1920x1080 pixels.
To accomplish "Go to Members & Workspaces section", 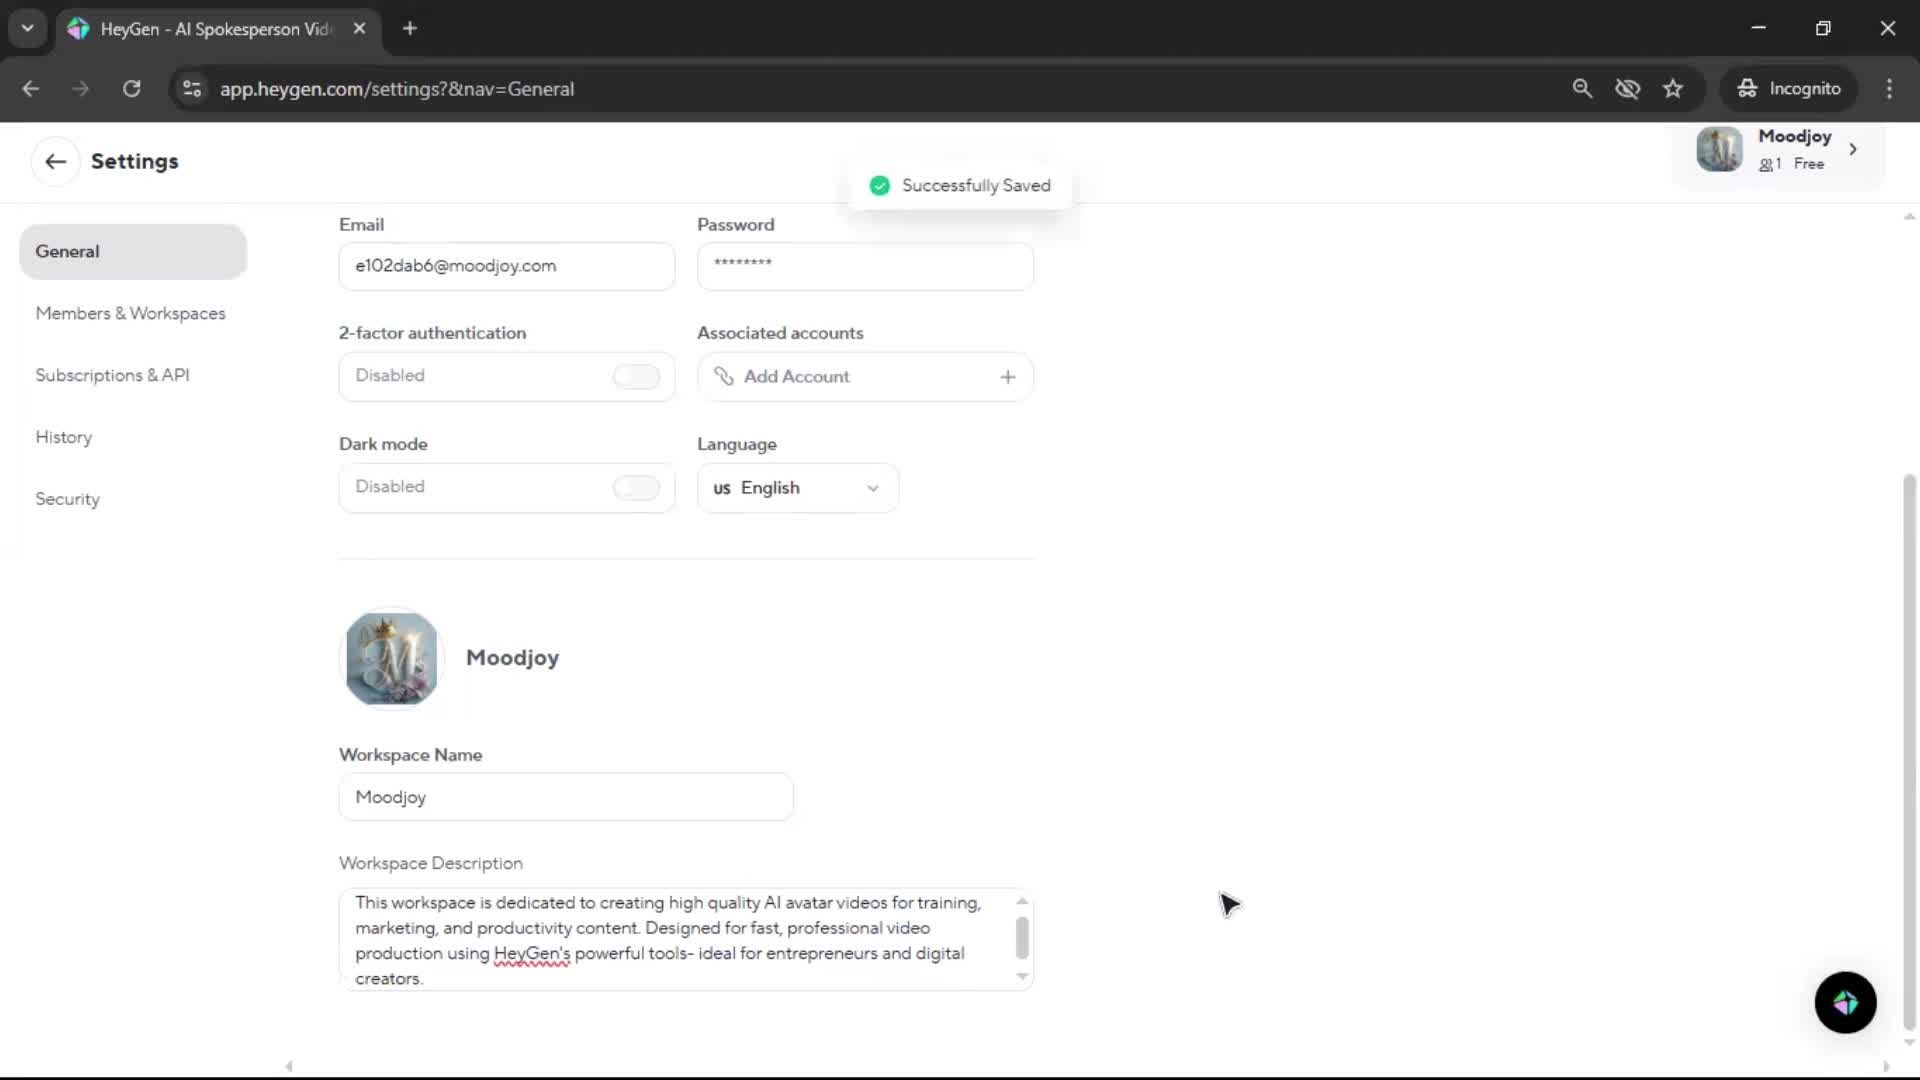I will [130, 313].
